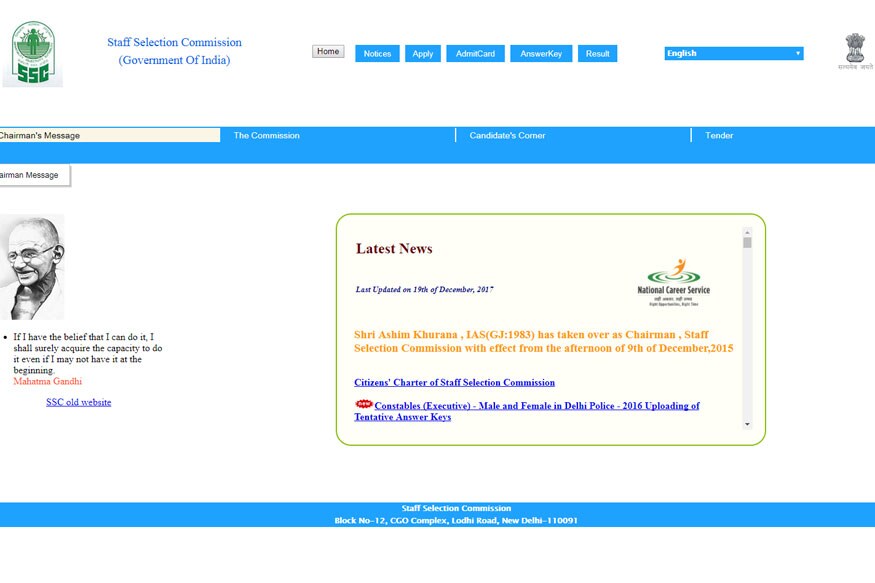Image resolution: width=875 pixels, height=583 pixels.
Task: Open the English language dropdown
Action: pos(734,54)
